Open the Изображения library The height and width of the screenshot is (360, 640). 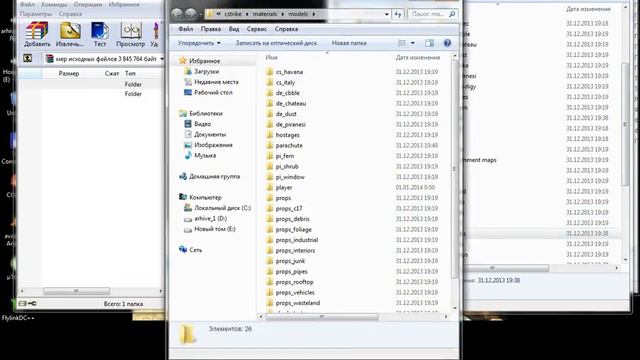[213, 145]
